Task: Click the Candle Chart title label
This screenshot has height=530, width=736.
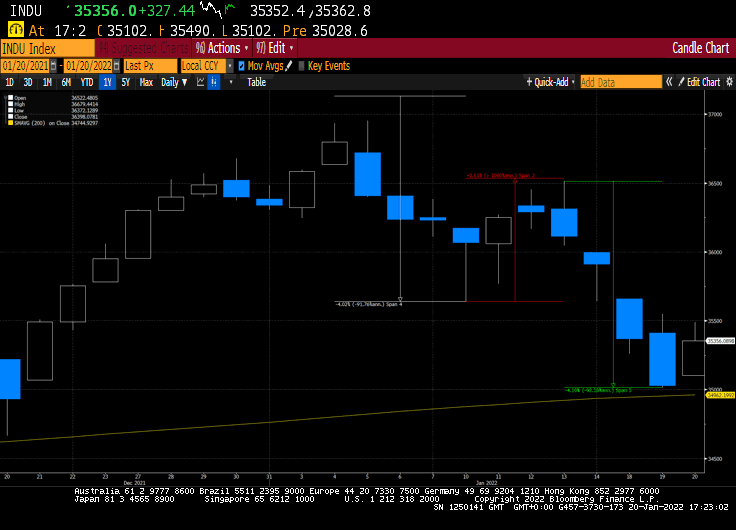Action: 700,48
